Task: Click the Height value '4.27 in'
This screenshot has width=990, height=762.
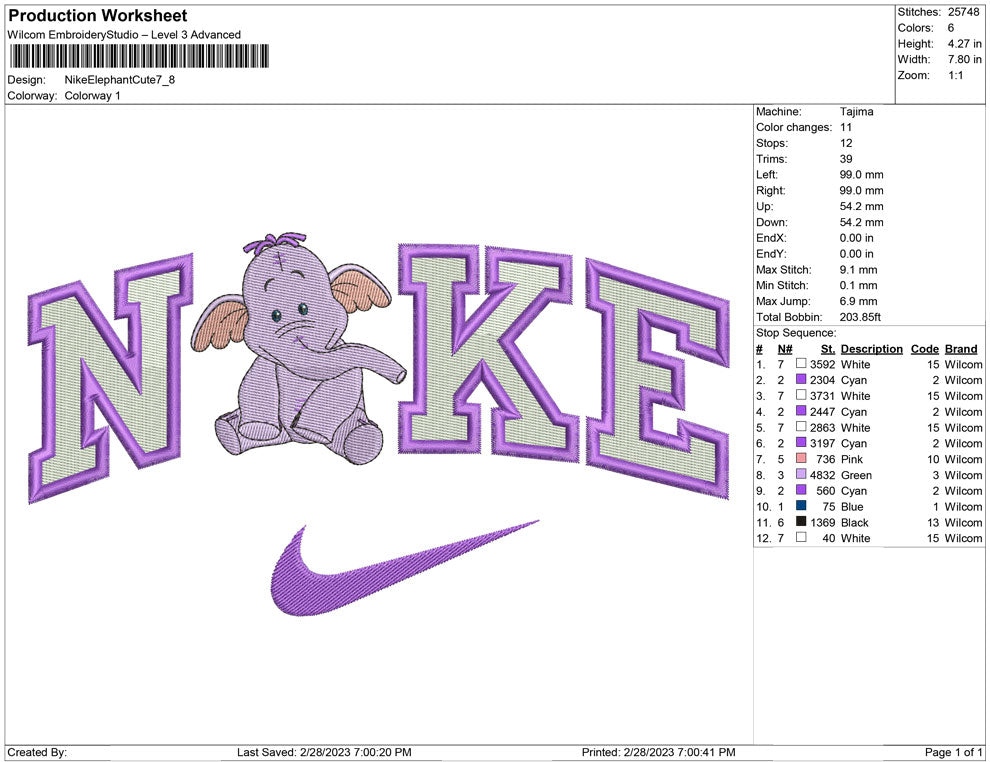Action: pos(964,44)
